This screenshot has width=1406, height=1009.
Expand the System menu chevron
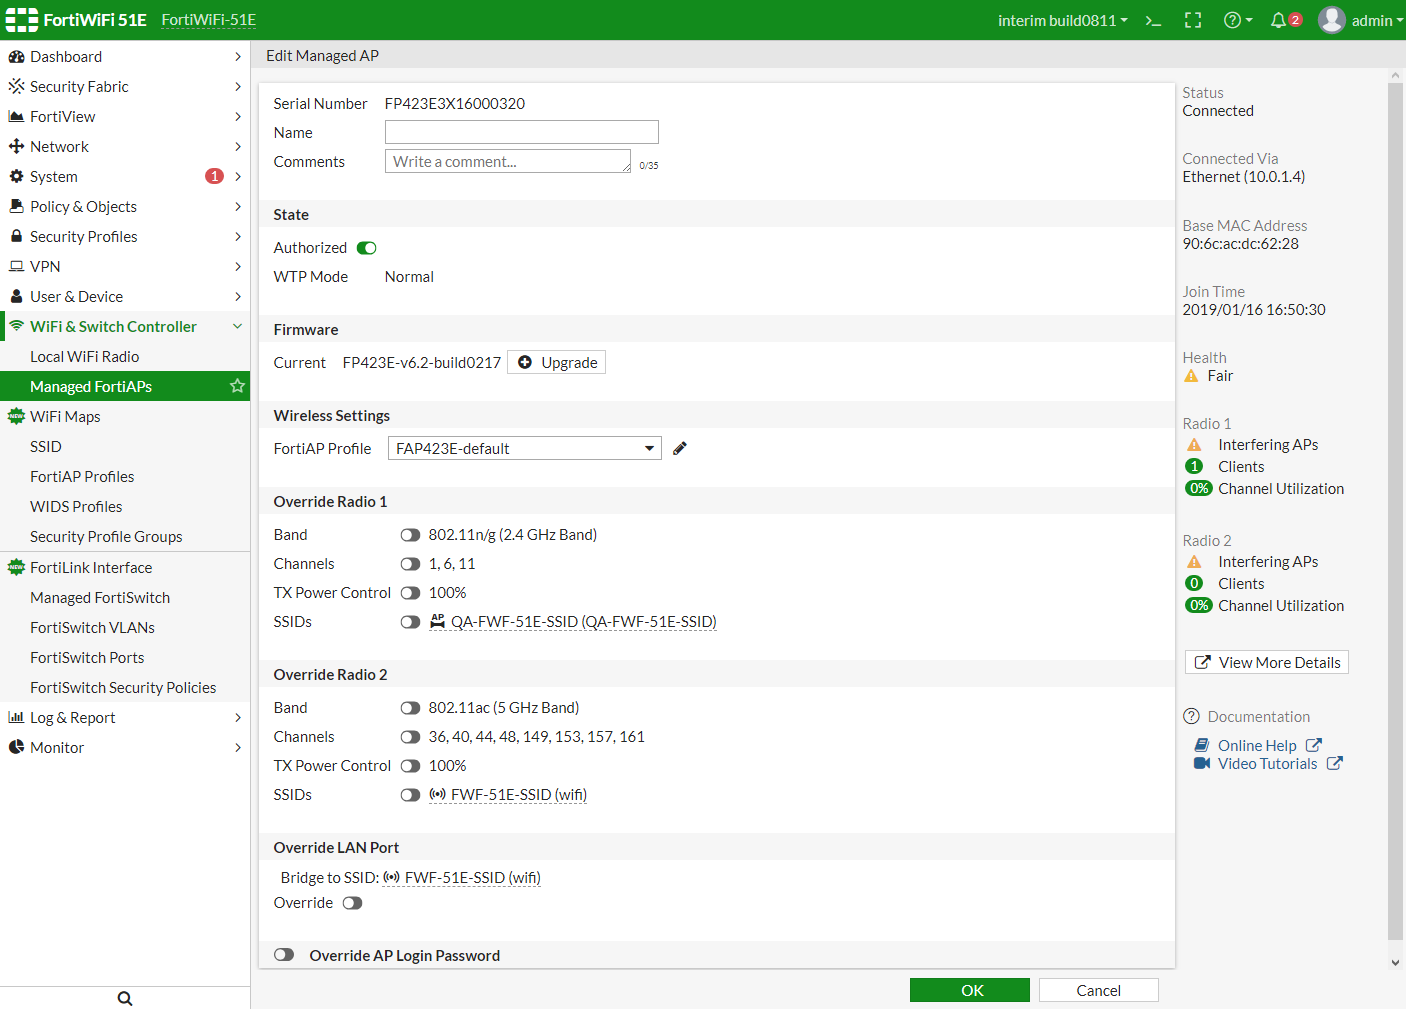[238, 177]
